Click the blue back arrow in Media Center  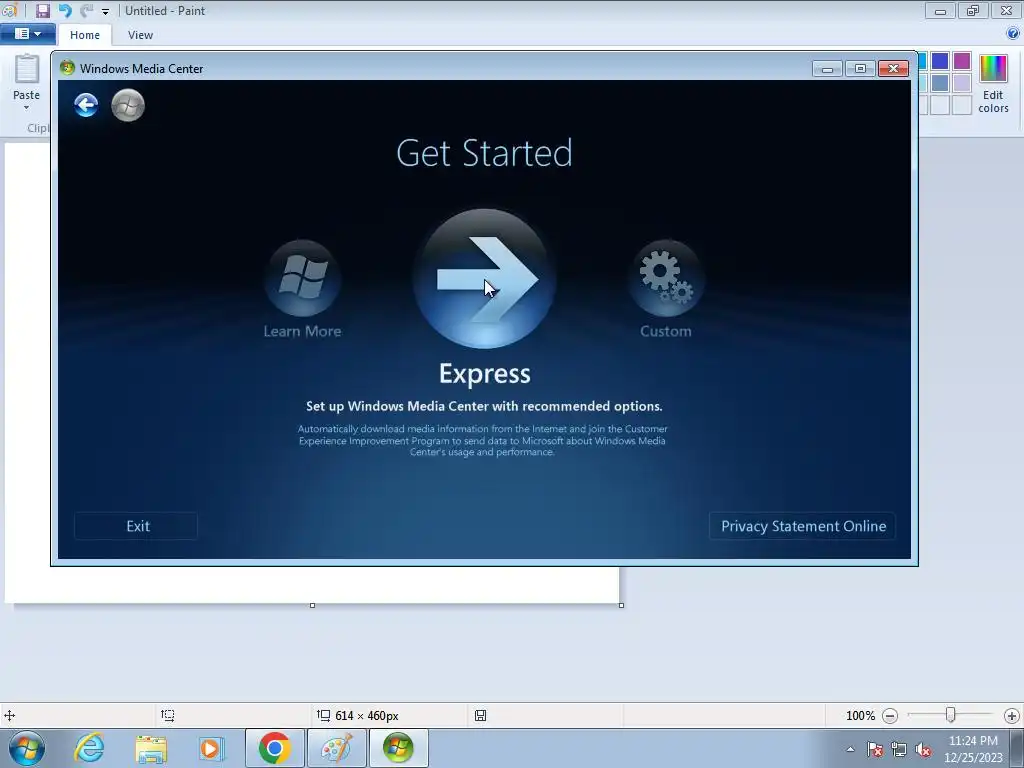(x=86, y=104)
